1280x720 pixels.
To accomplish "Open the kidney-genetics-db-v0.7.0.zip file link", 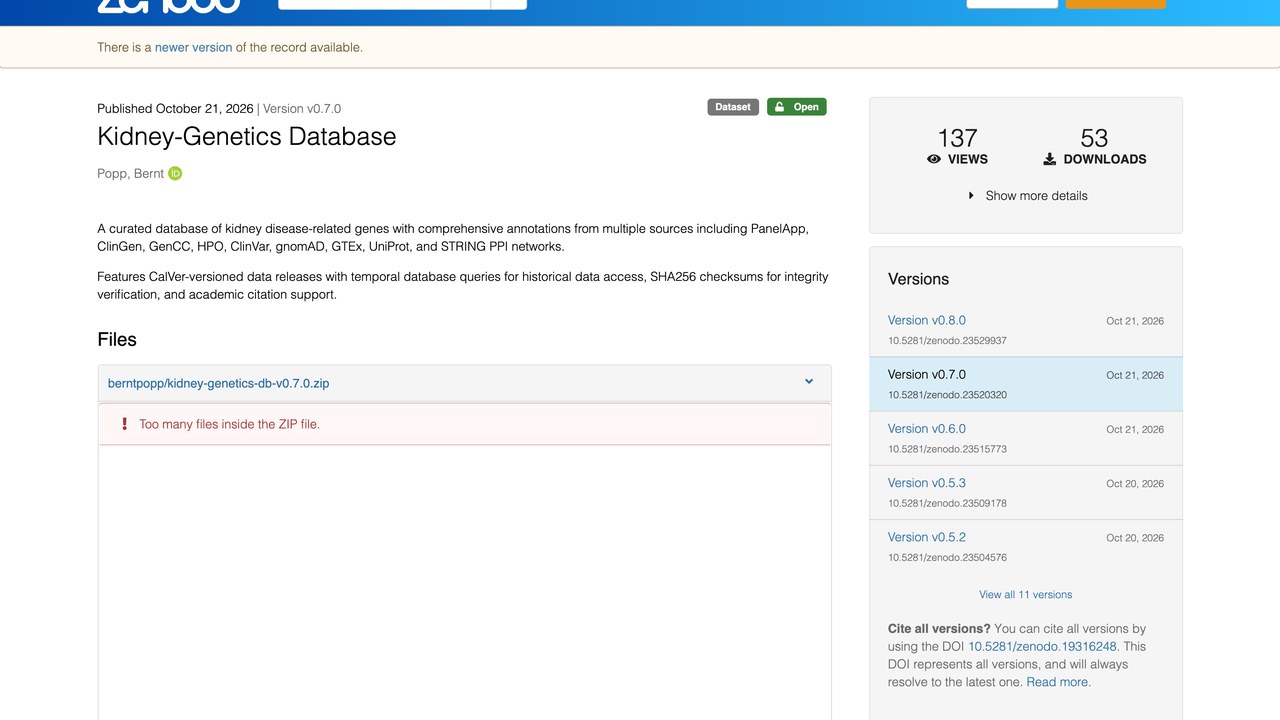I will coord(219,383).
